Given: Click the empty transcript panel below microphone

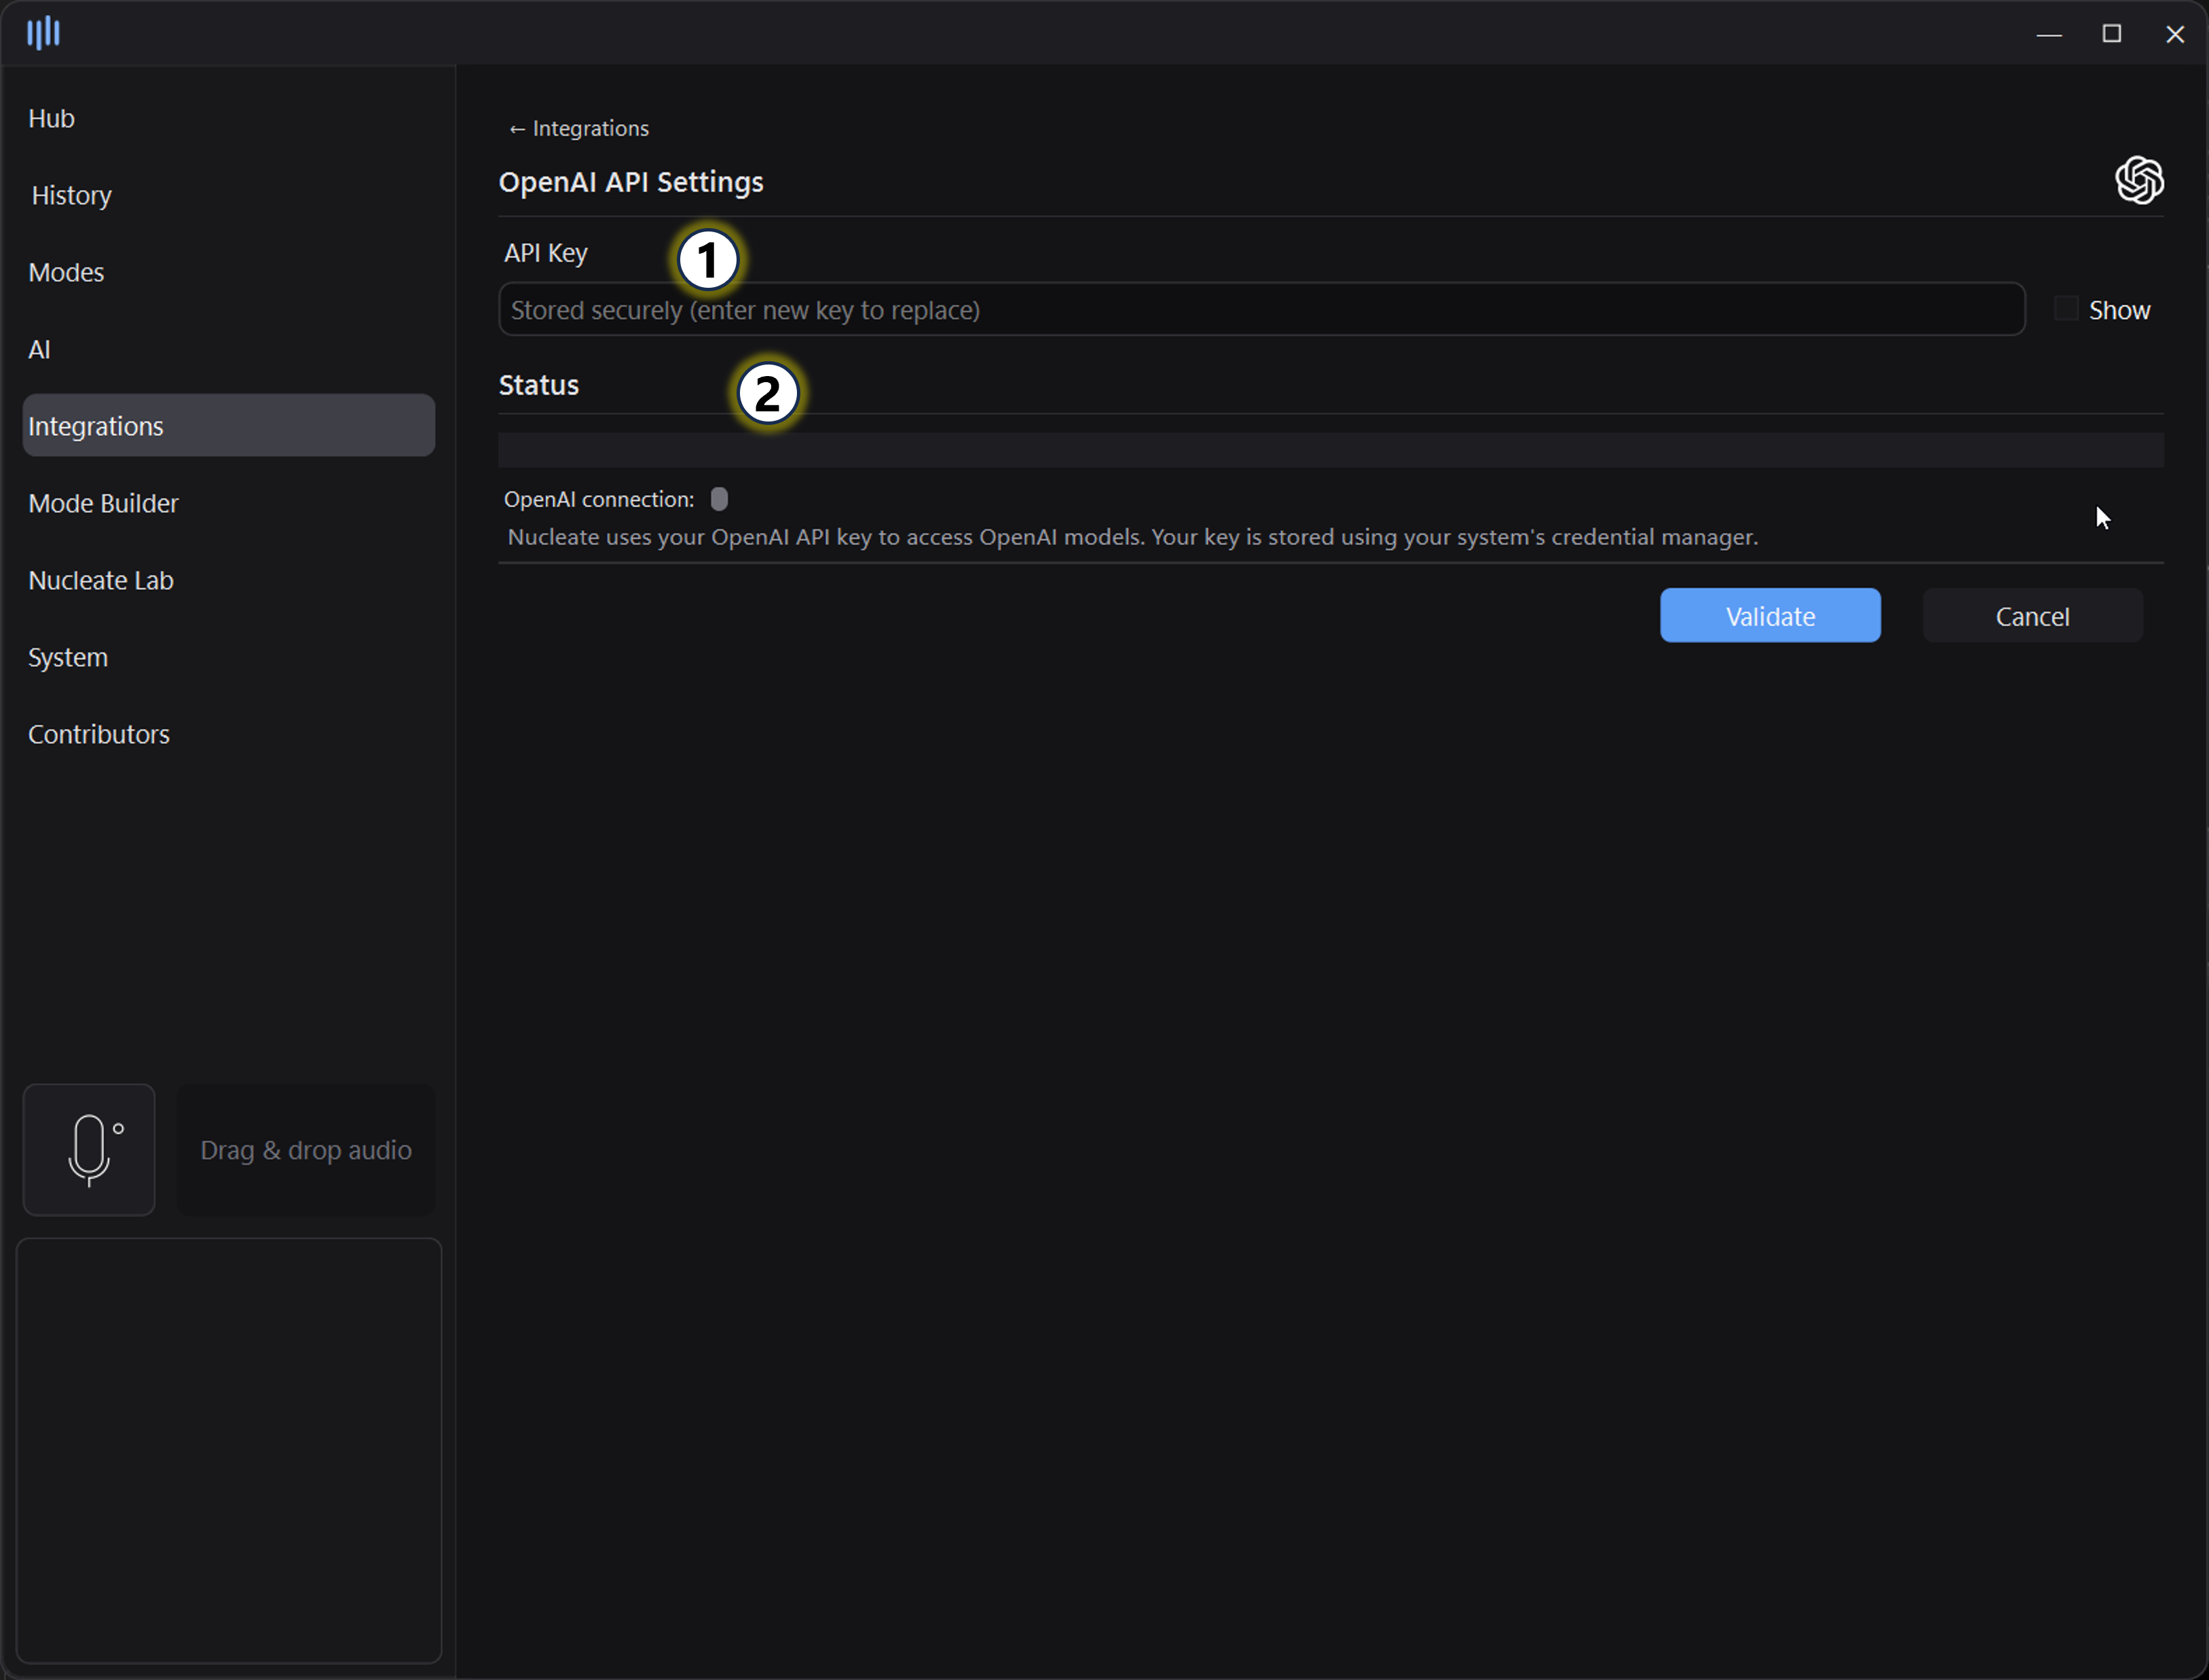Looking at the screenshot, I should 229,1451.
